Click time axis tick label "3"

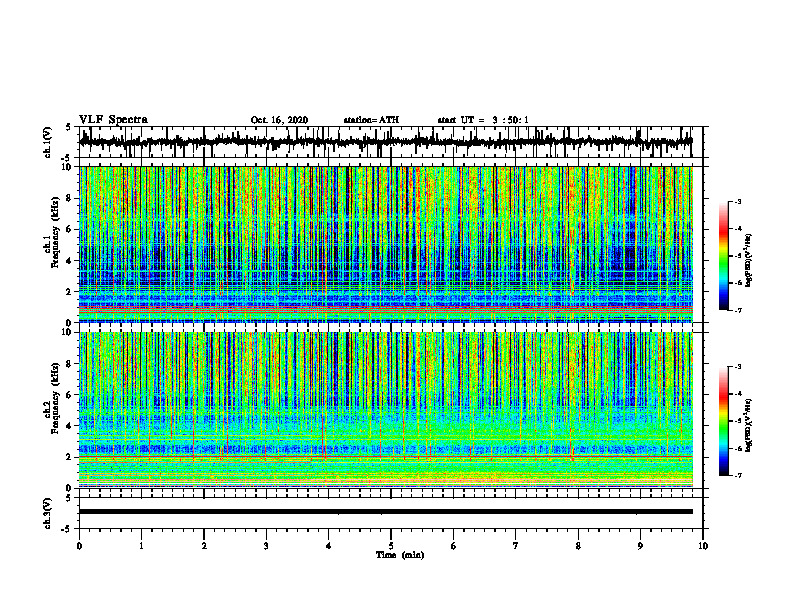coord(266,546)
